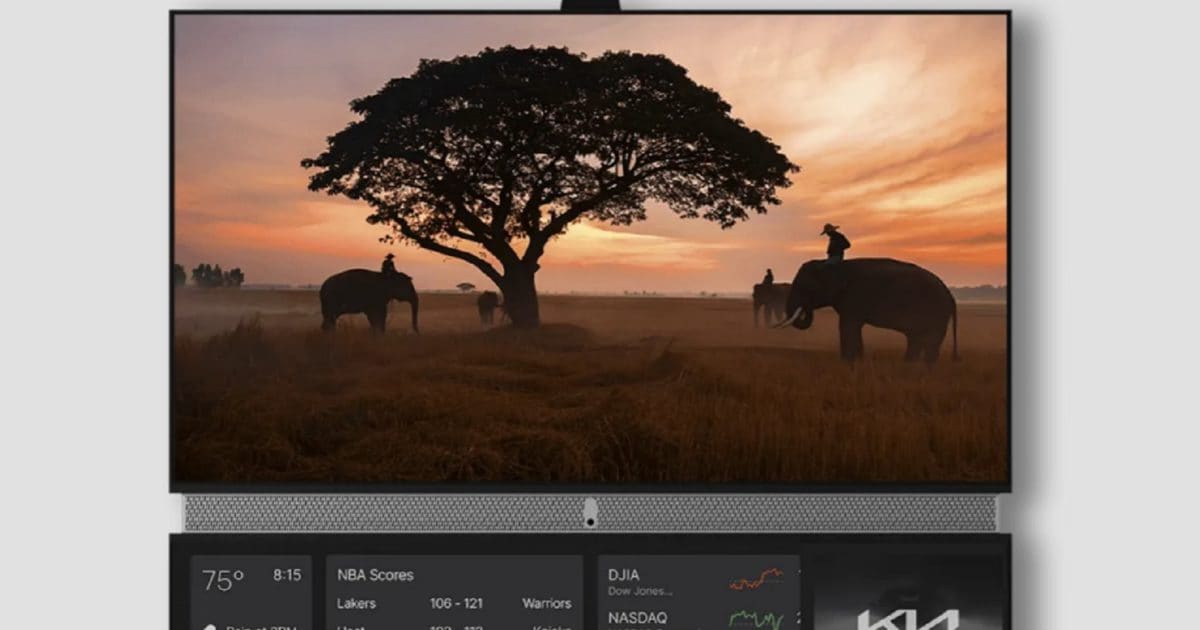Viewport: 1200px width, 630px height.
Task: Open the NASDAQ stock ticker
Action: point(637,618)
